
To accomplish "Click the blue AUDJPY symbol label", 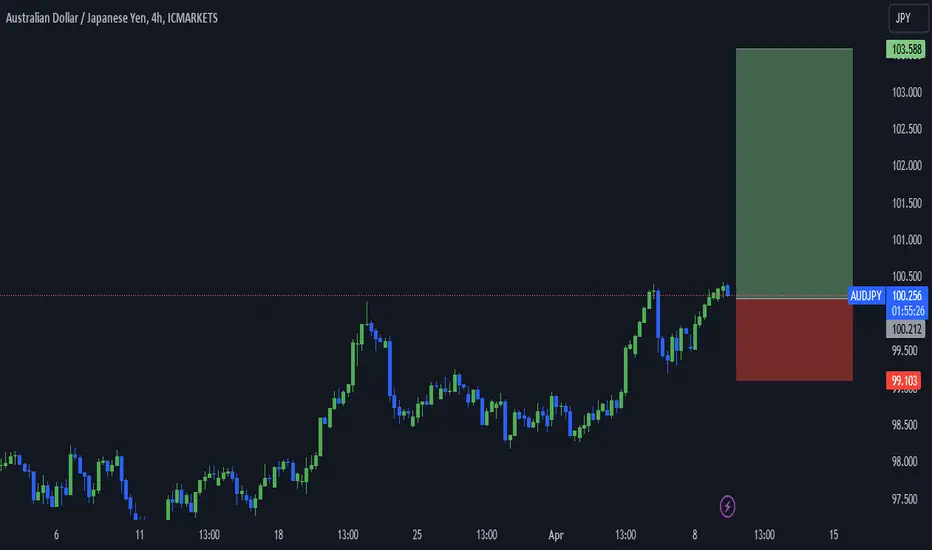I will point(866,296).
